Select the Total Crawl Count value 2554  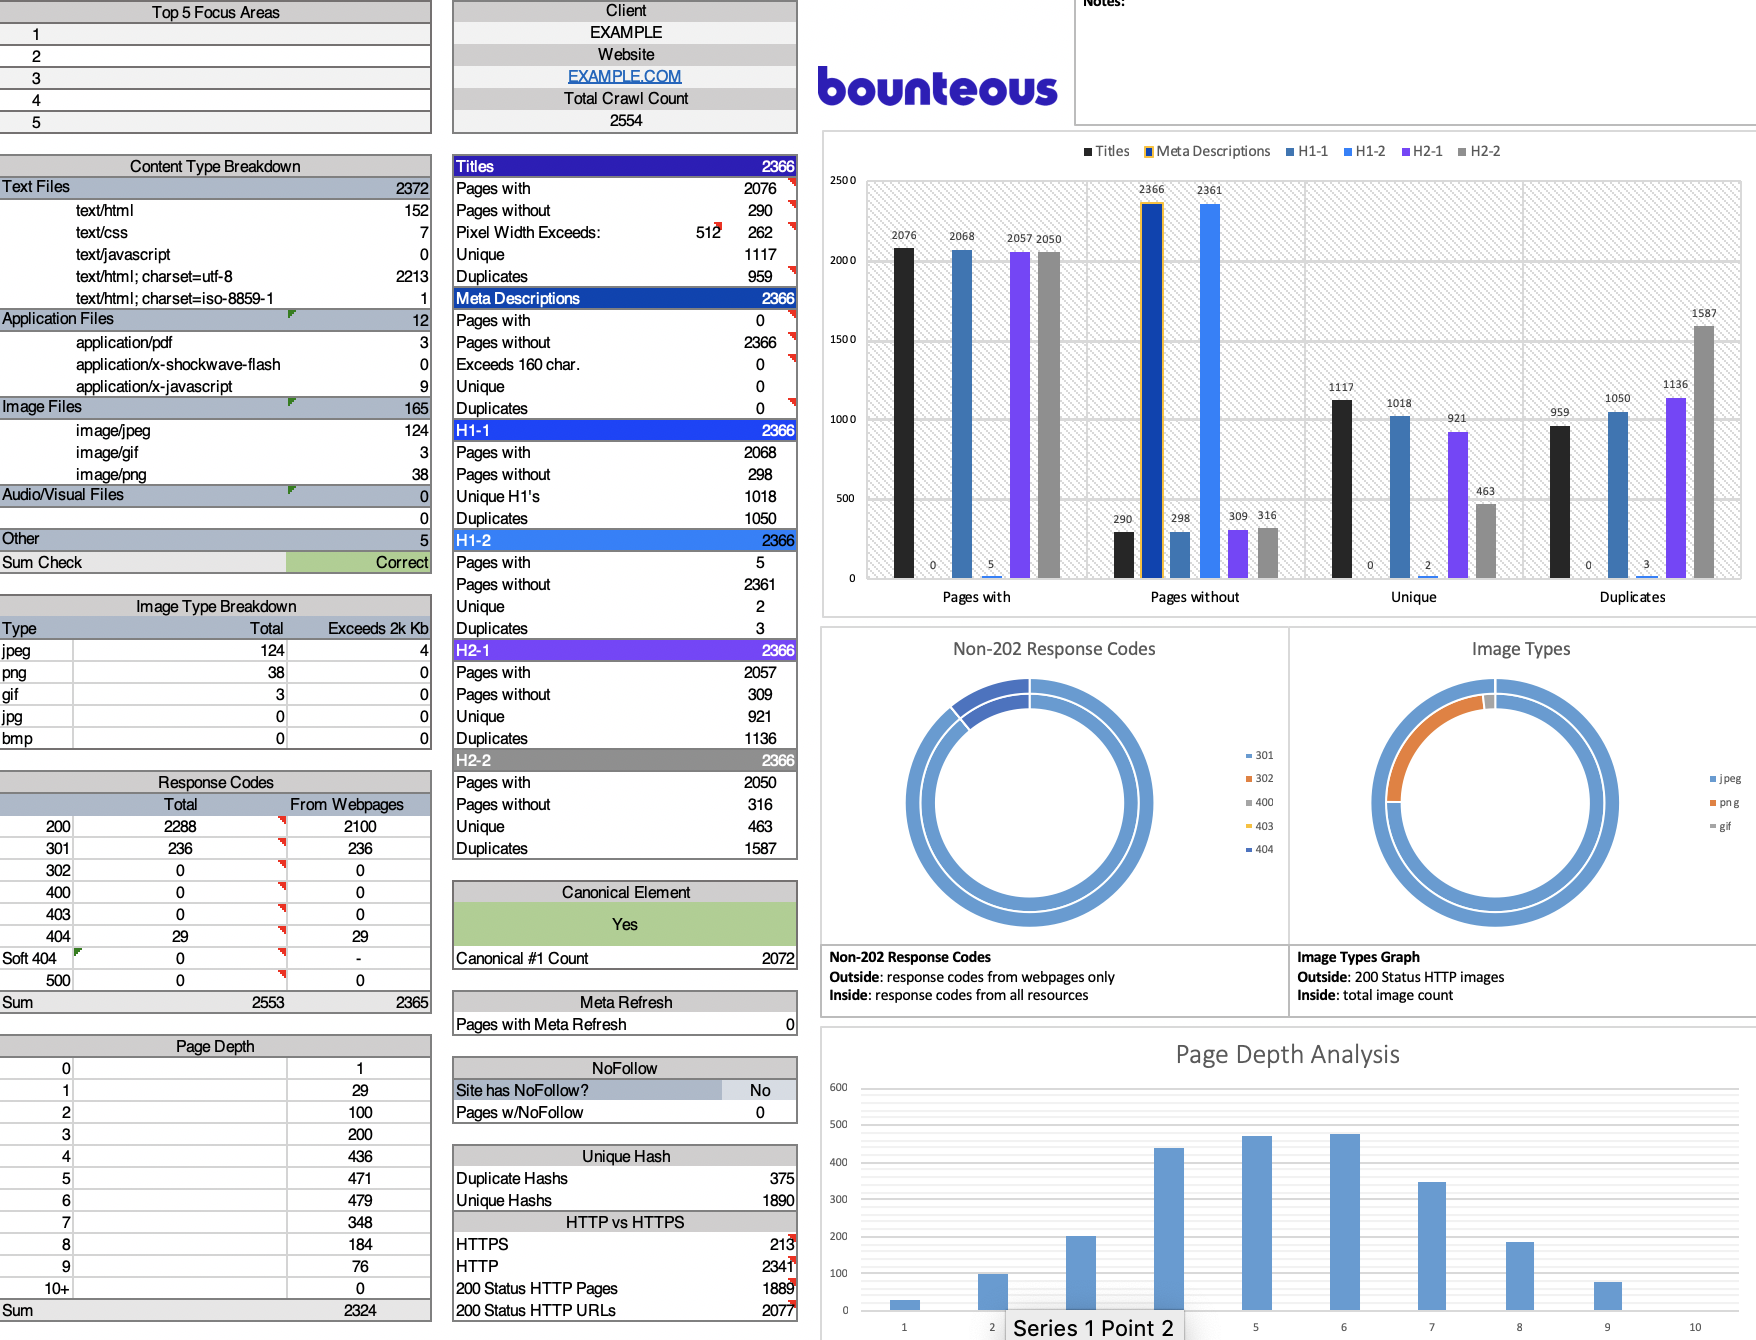click(626, 120)
